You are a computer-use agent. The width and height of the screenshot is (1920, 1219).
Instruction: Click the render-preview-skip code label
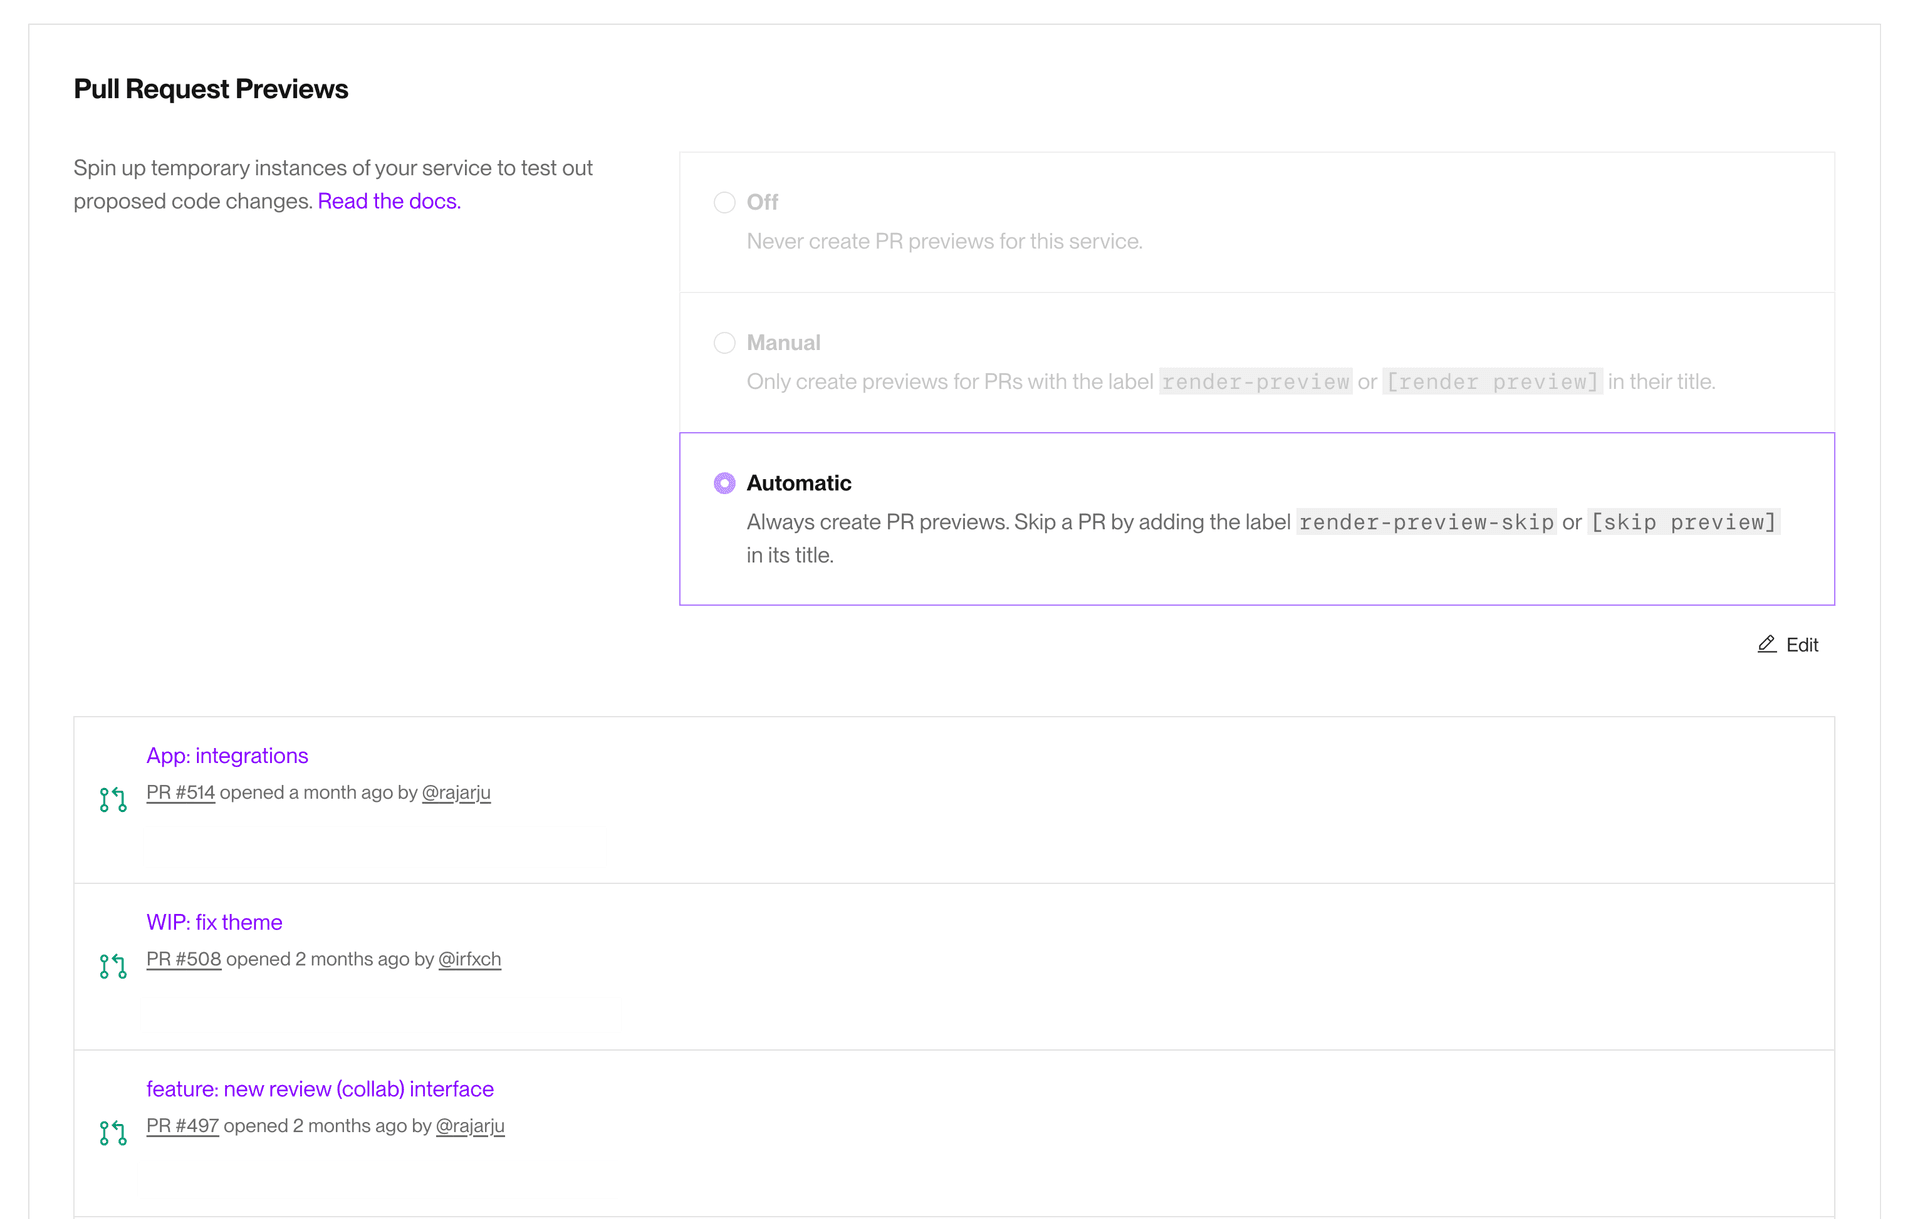tap(1426, 522)
